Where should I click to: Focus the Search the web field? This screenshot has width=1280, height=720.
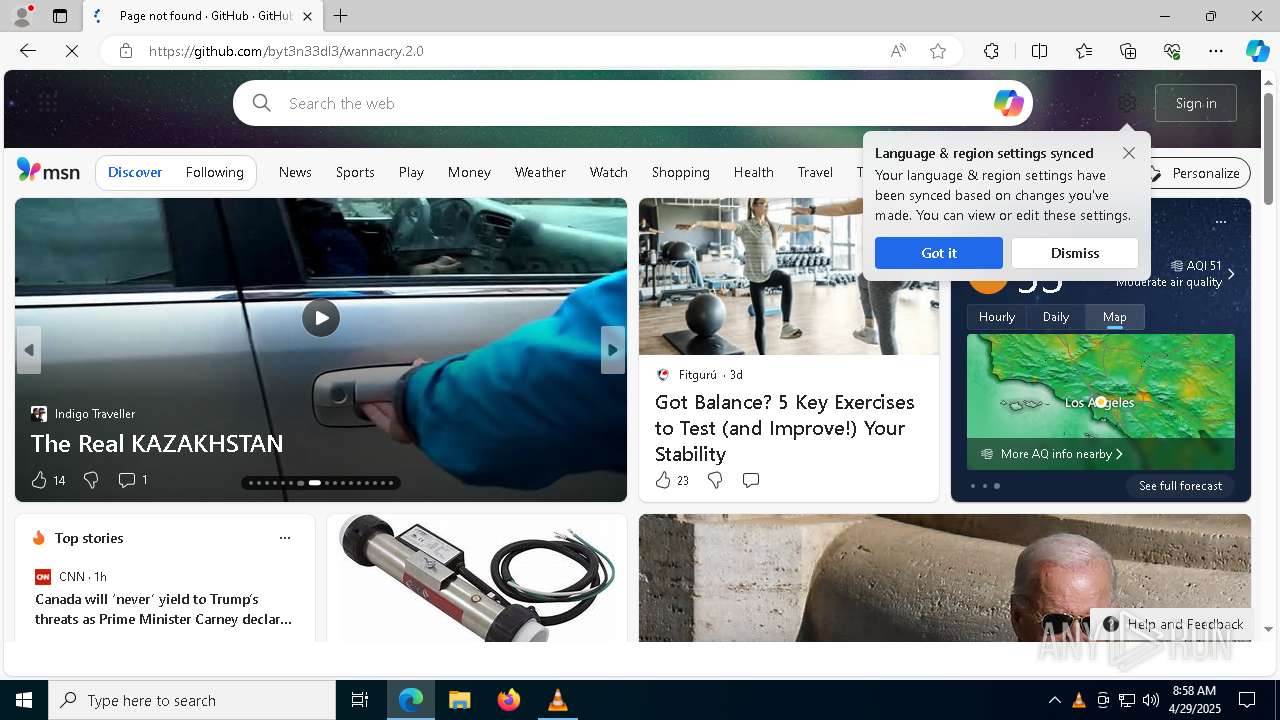click(x=632, y=103)
